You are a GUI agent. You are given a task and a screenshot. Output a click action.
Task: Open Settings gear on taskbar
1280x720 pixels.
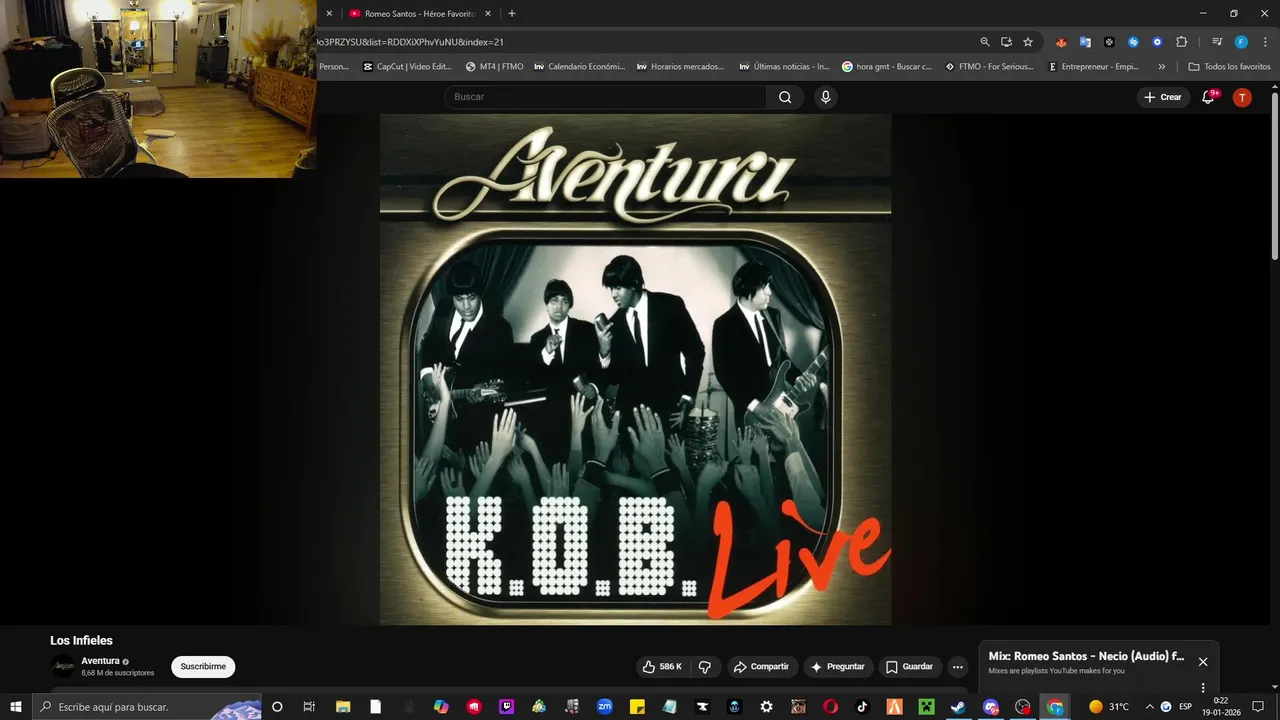766,707
